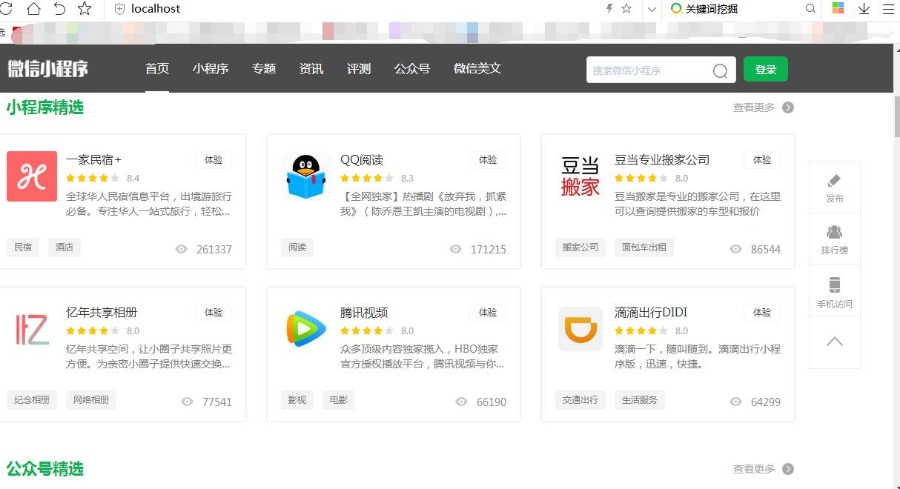
Task: Click the 手机访问 phone icon in sidebar
Action: tap(835, 285)
